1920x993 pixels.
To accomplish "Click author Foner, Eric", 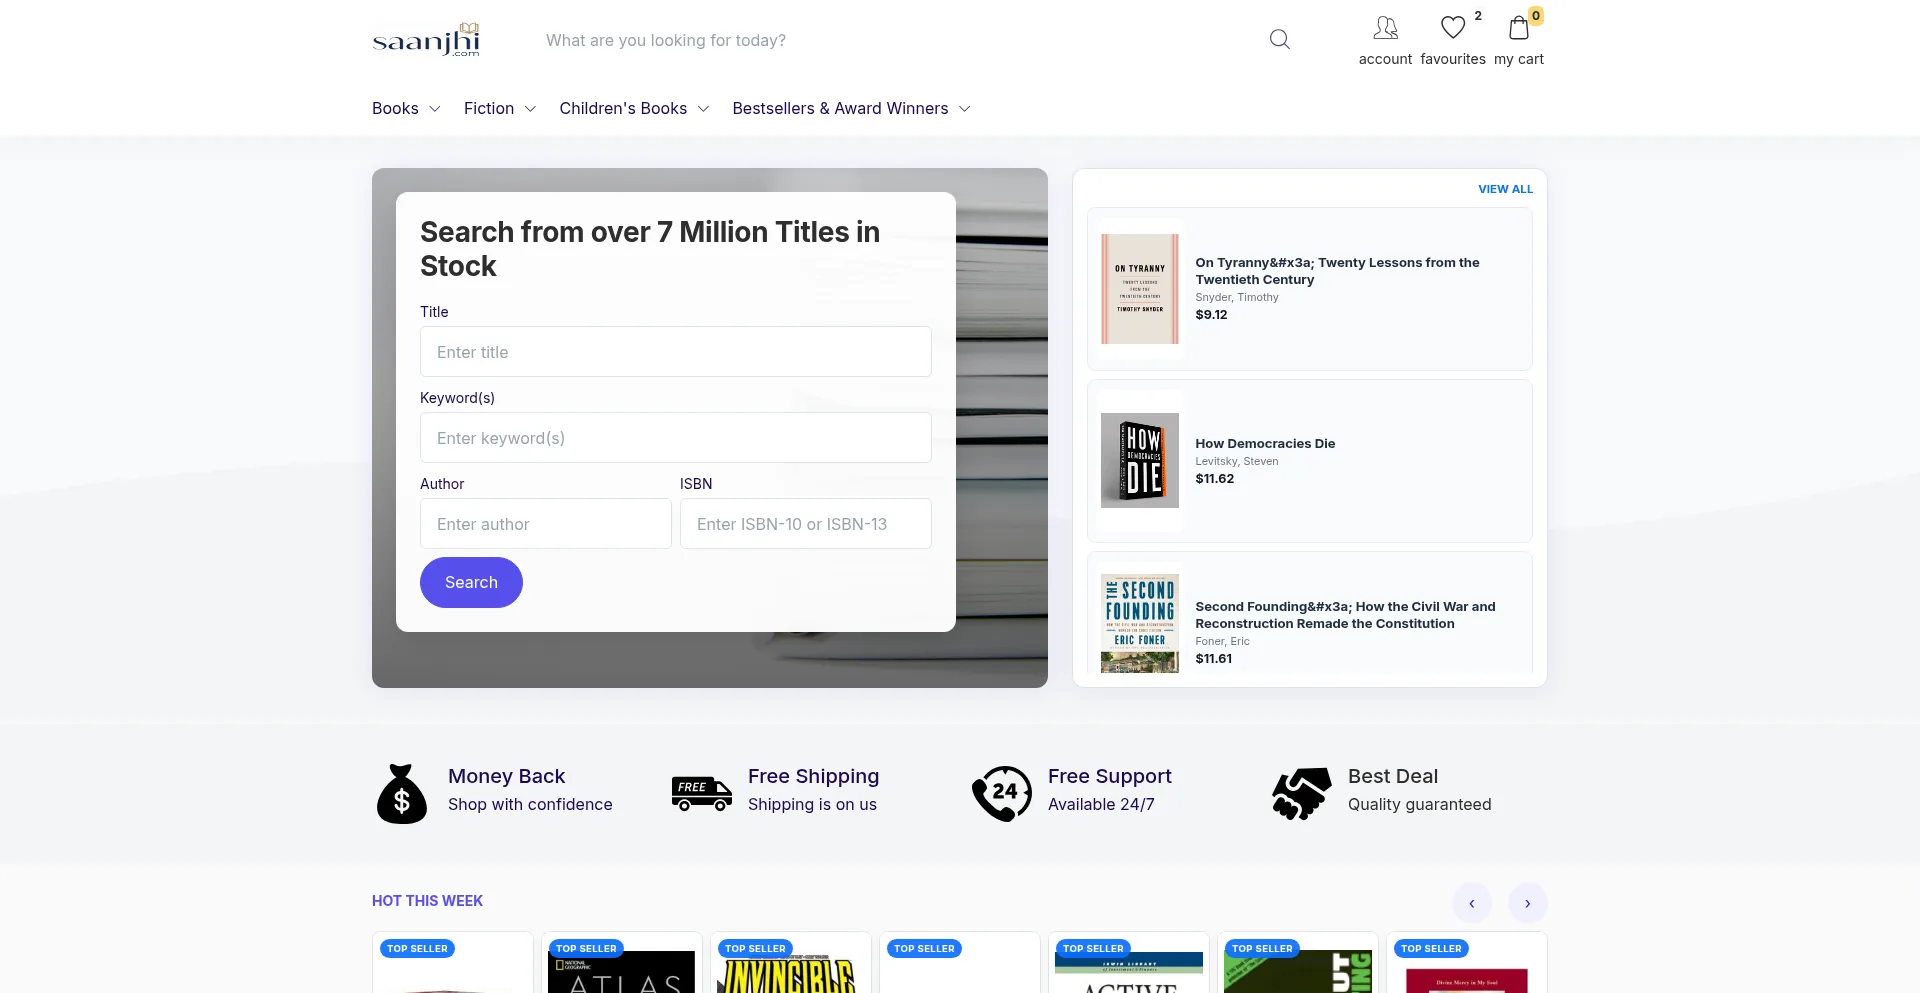I will coord(1223,641).
